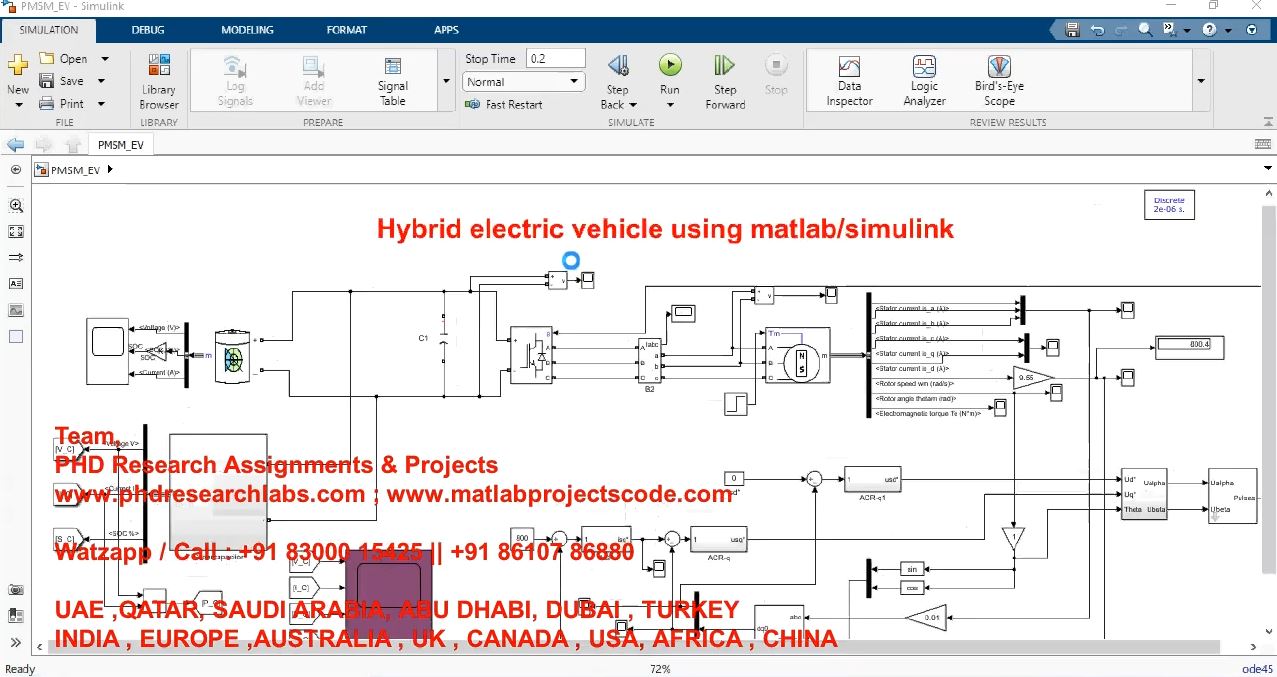Toggle Fast Restart

coord(504,104)
